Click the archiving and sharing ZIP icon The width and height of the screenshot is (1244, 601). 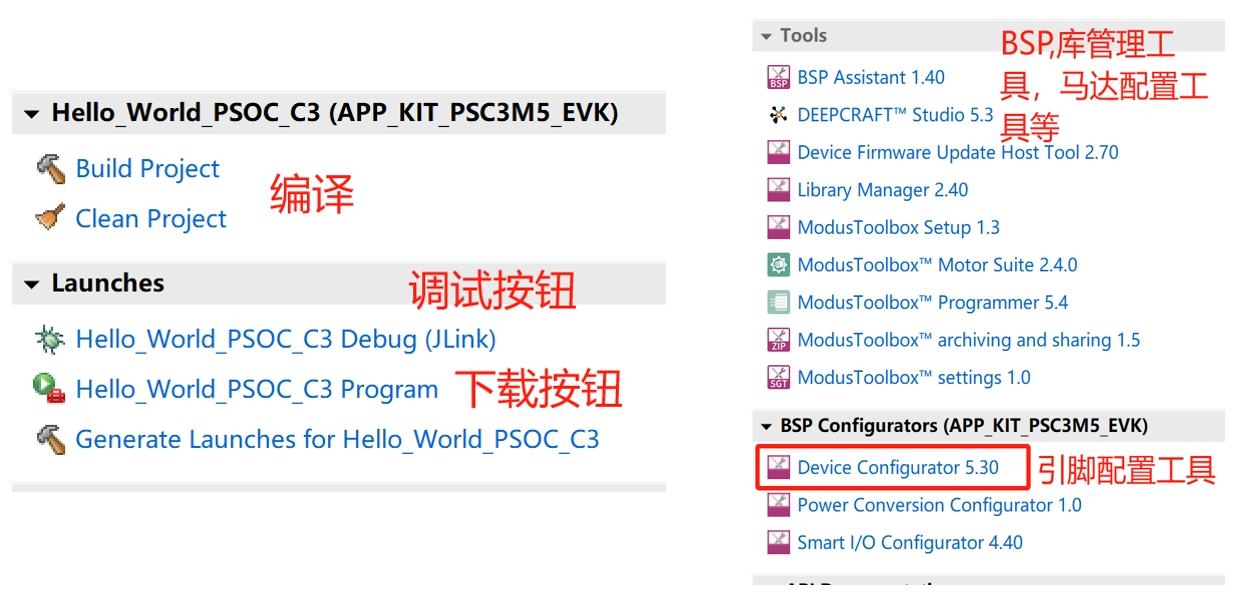778,340
